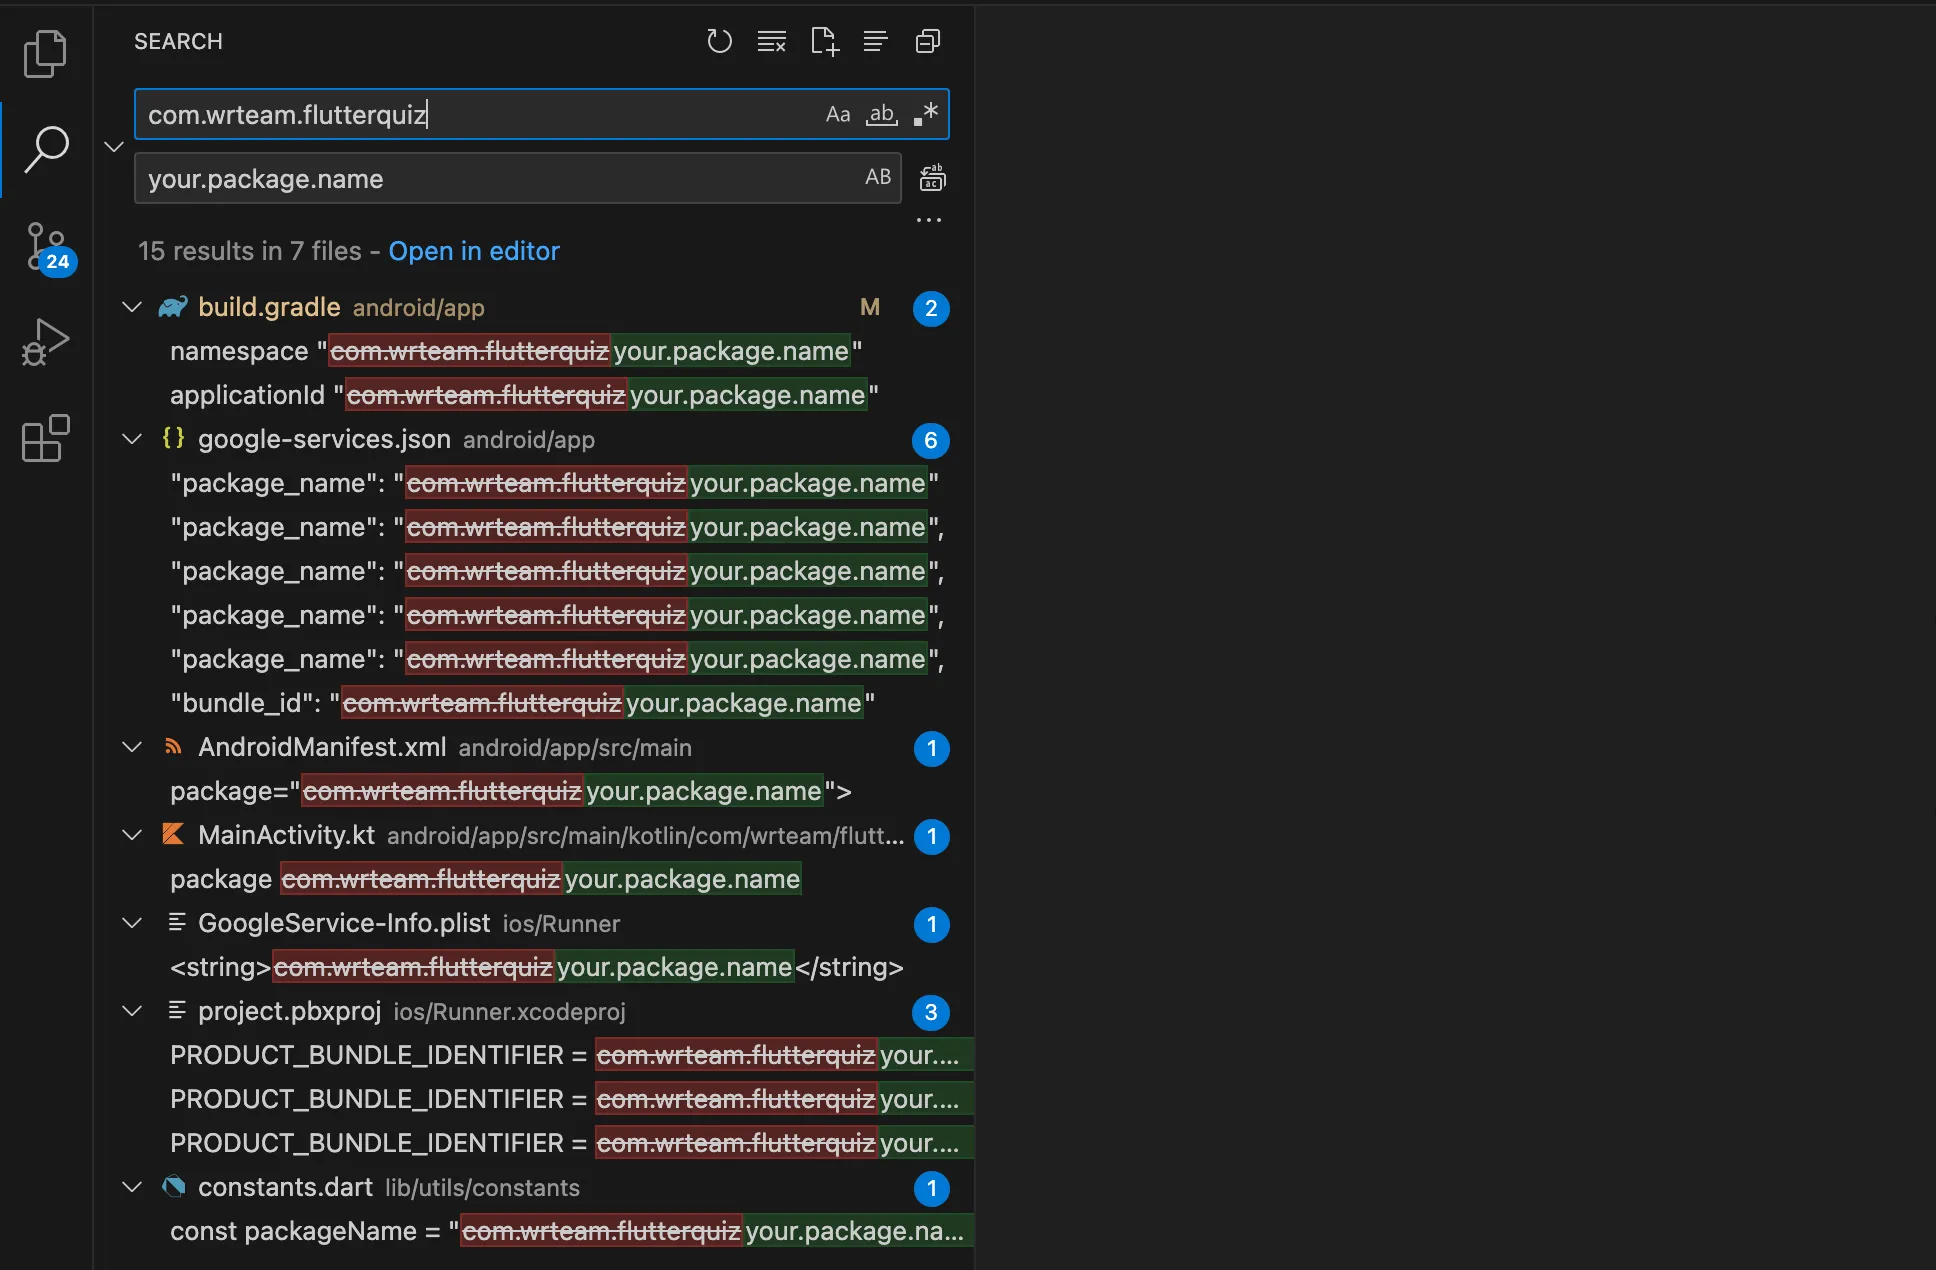1936x1270 pixels.
Task: Run Replace All for your.package.name
Action: coord(931,178)
